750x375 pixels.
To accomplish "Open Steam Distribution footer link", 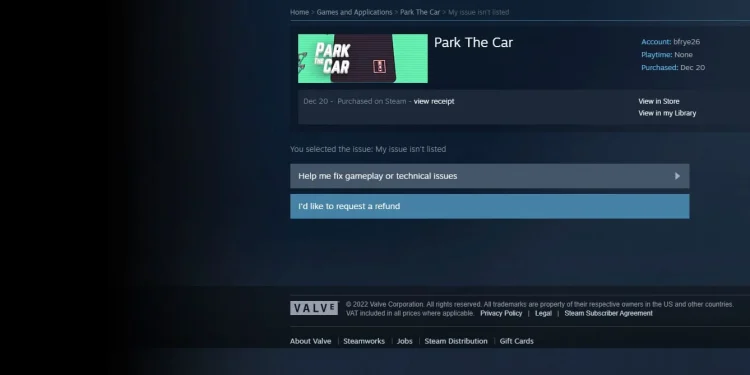I will tap(456, 341).
